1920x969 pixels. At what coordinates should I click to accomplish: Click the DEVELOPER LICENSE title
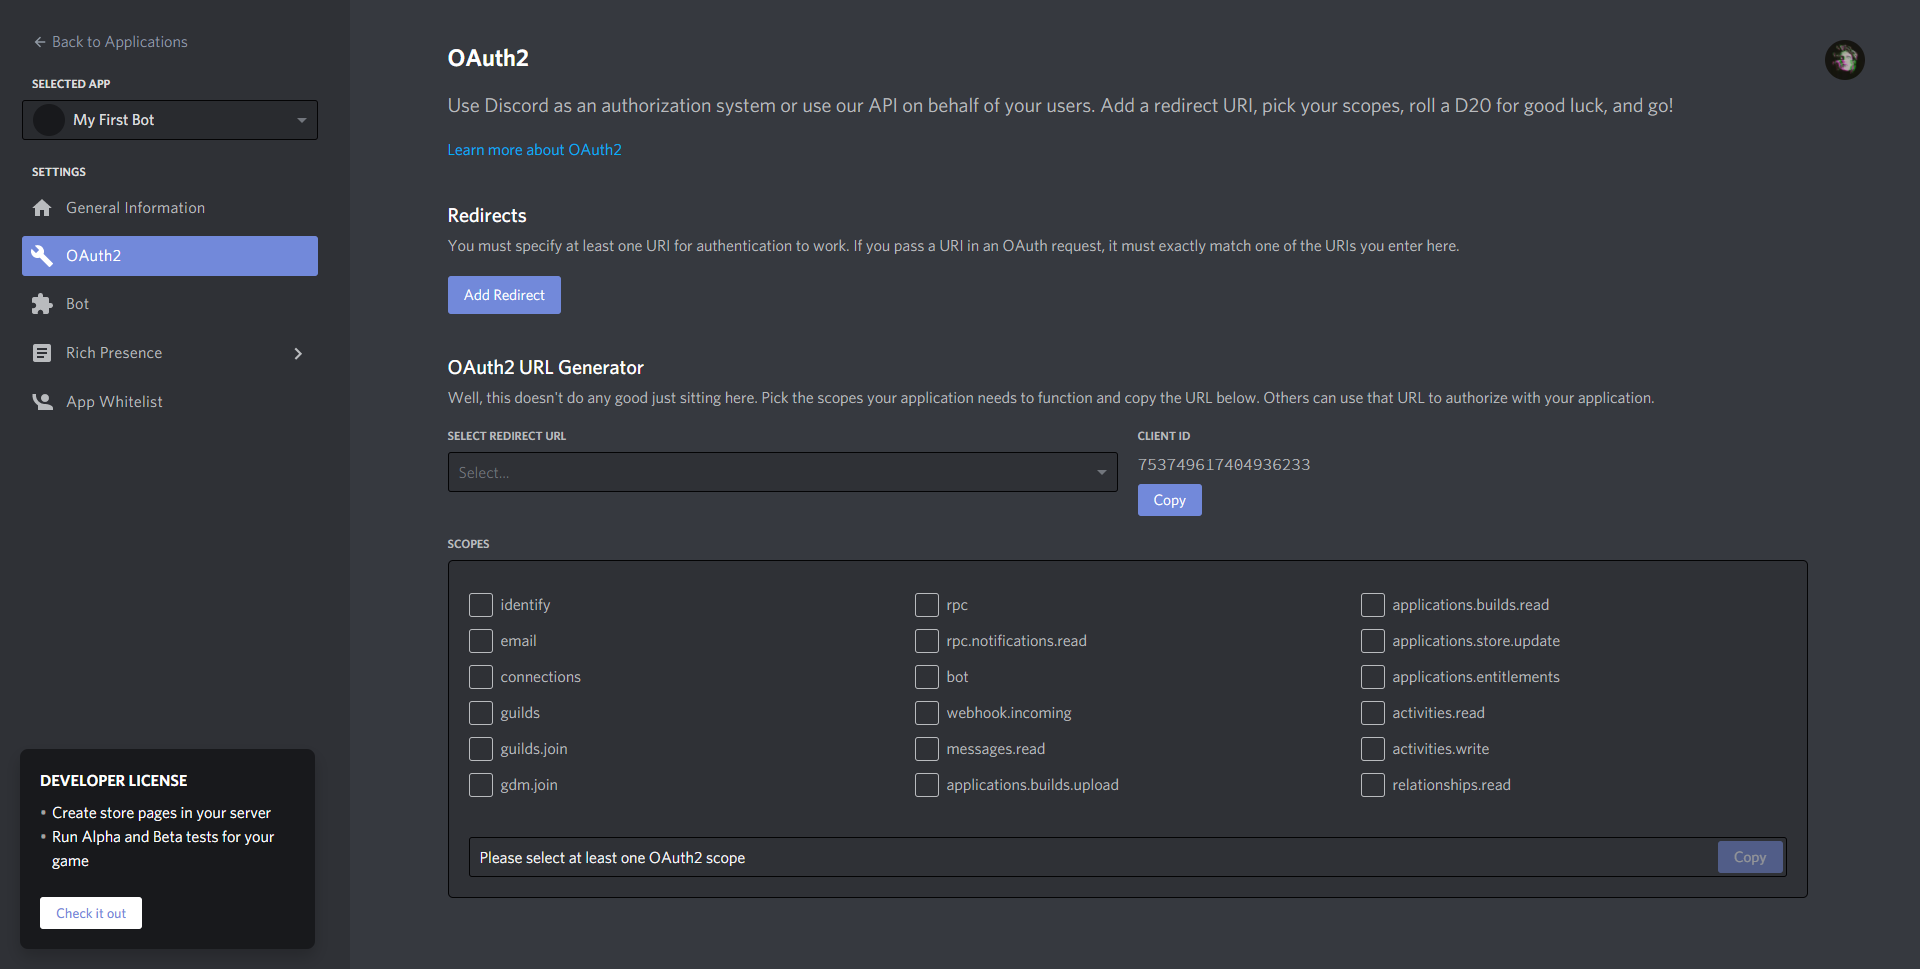coord(114,781)
